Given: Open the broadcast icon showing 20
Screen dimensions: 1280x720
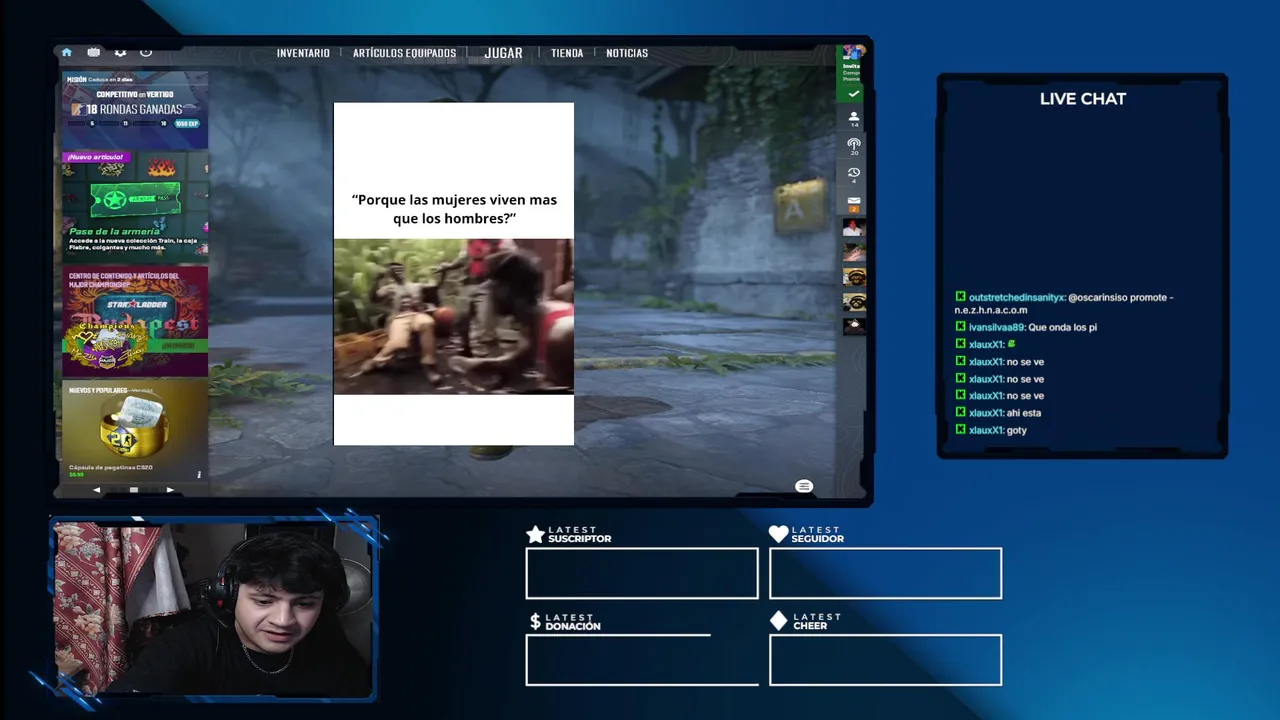Looking at the screenshot, I should (853, 146).
